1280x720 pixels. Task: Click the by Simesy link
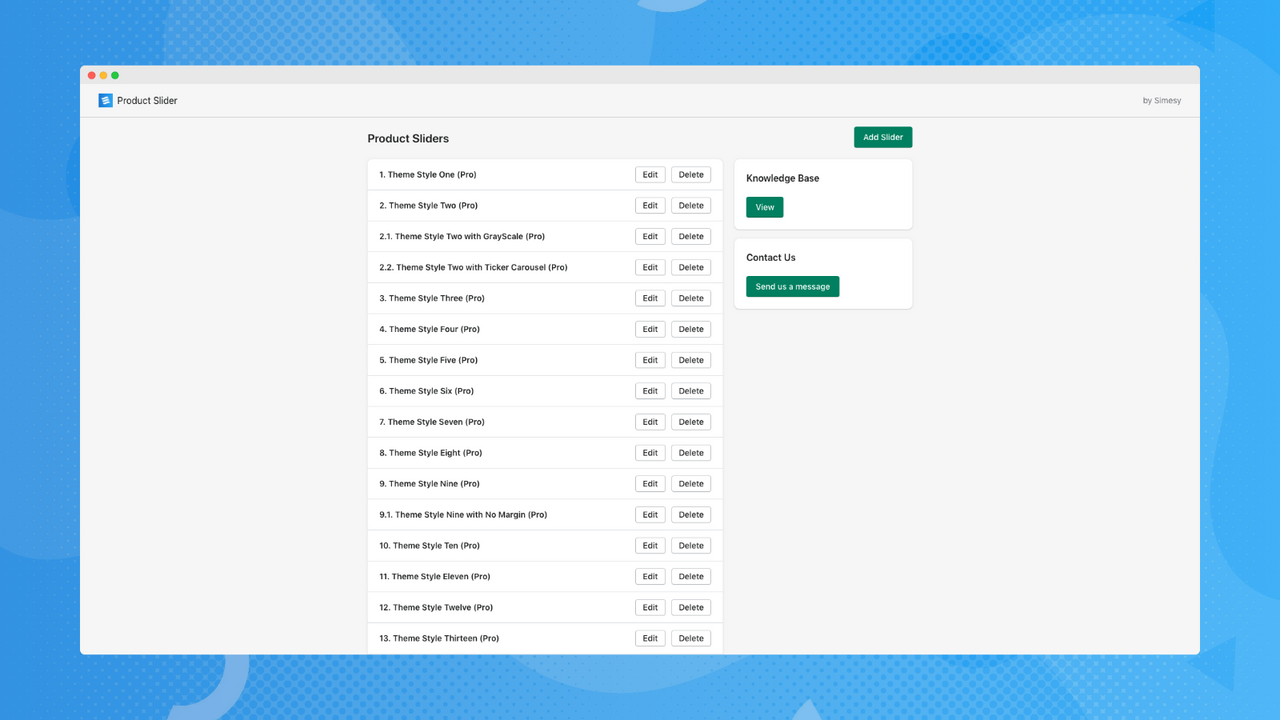(x=1161, y=100)
